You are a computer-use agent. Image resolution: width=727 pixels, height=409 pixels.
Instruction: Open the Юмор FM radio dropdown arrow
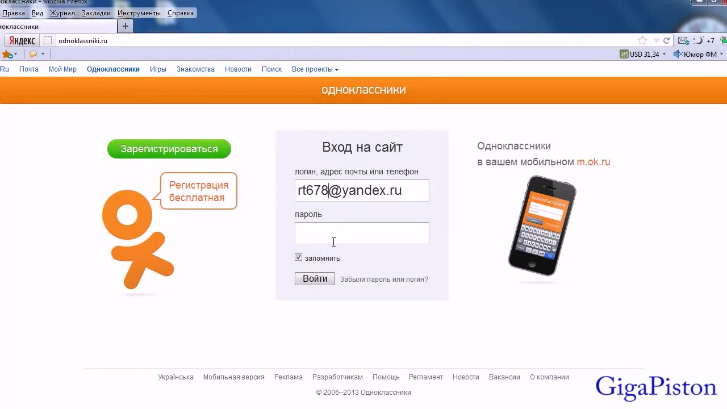point(721,54)
